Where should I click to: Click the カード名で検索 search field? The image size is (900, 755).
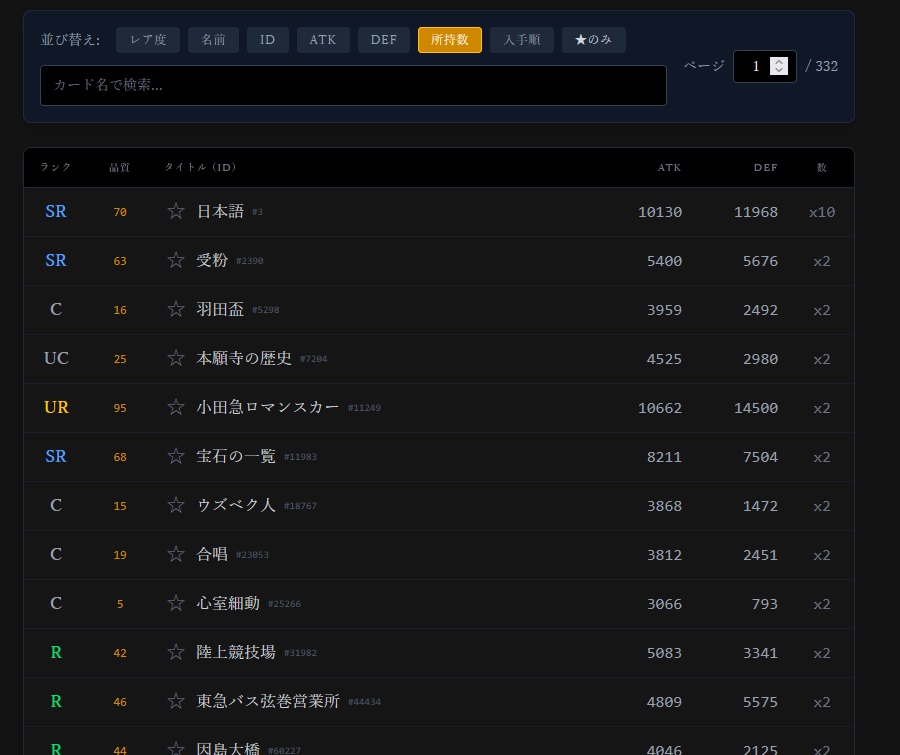click(x=353, y=85)
